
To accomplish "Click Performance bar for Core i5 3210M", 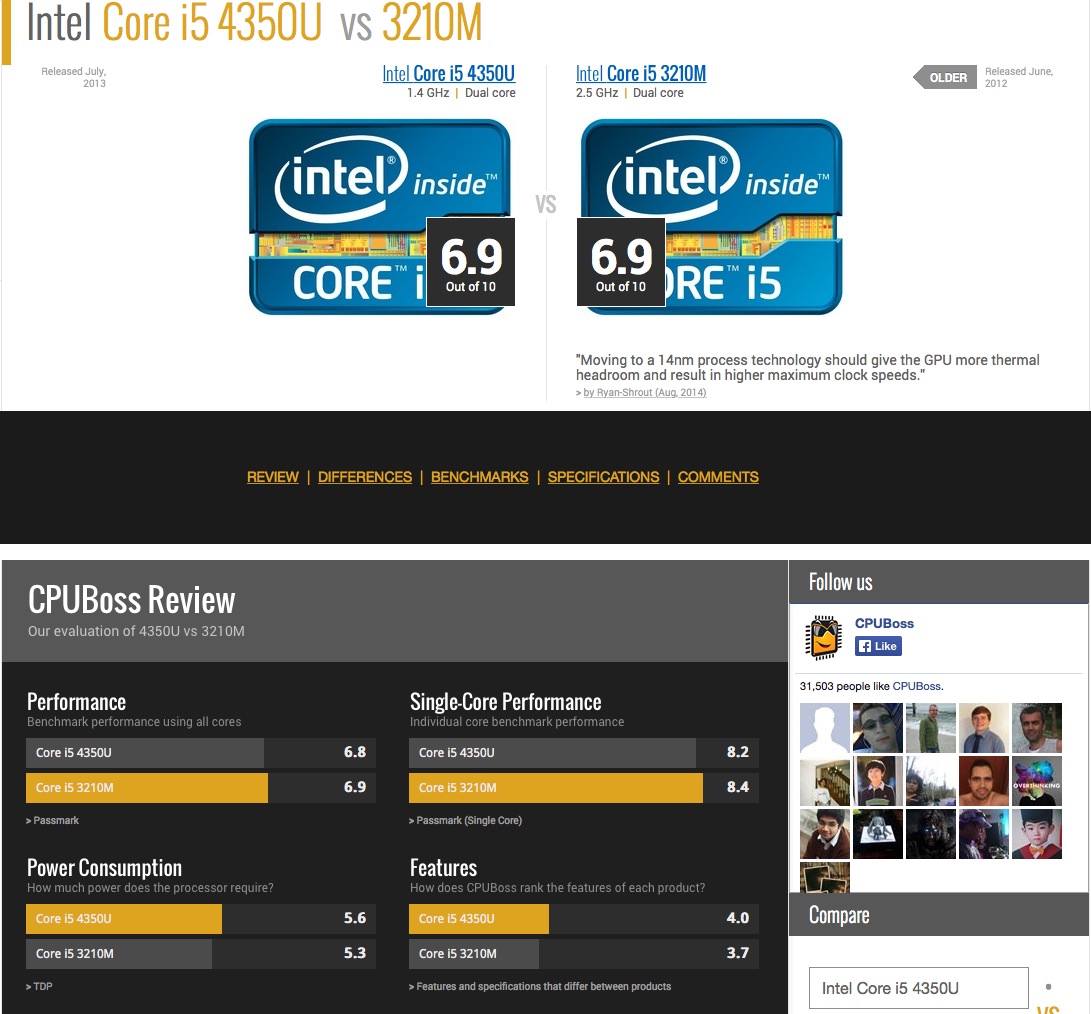I will pos(201,787).
